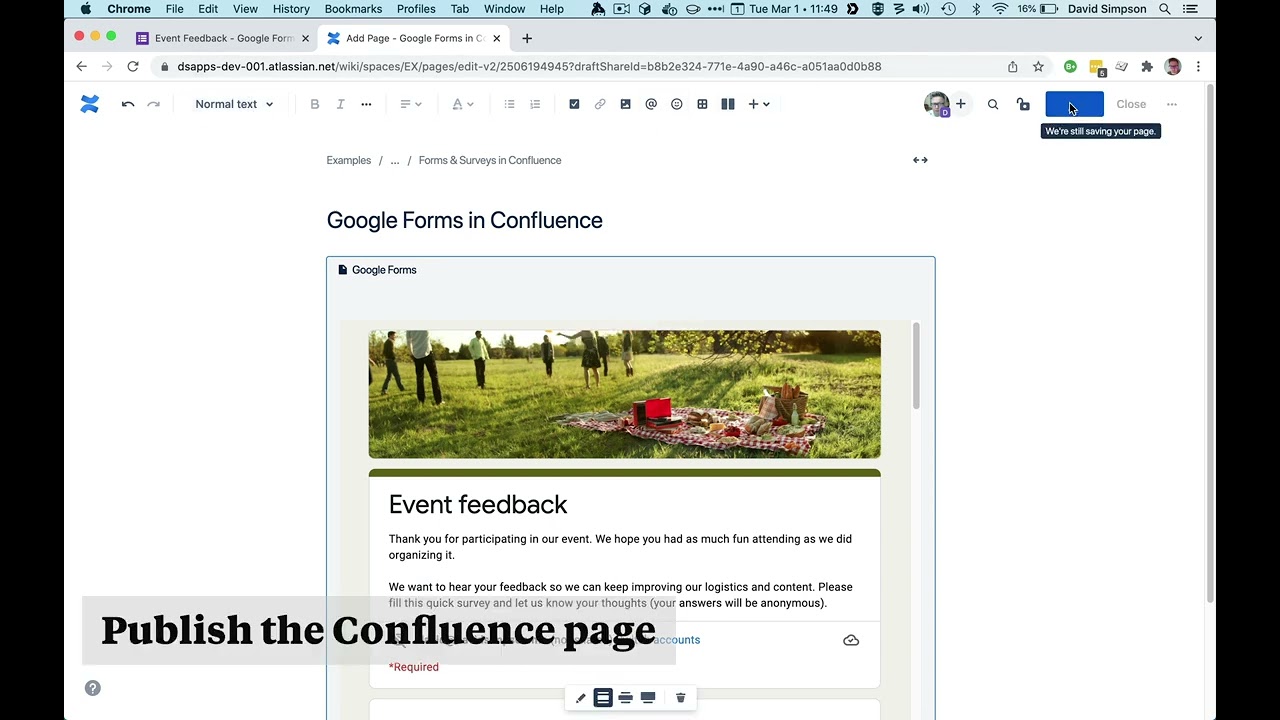
Task: Redo the last edit
Action: (153, 104)
